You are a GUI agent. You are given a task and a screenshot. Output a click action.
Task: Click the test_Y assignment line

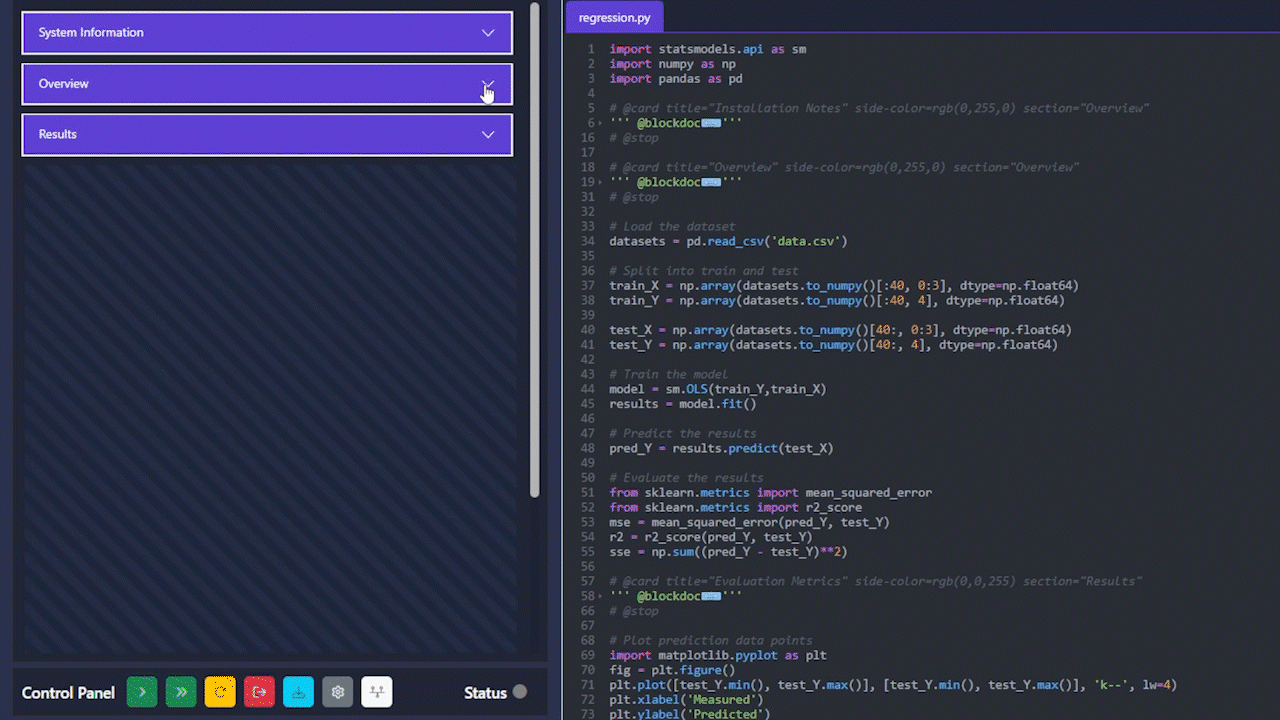[x=834, y=345]
